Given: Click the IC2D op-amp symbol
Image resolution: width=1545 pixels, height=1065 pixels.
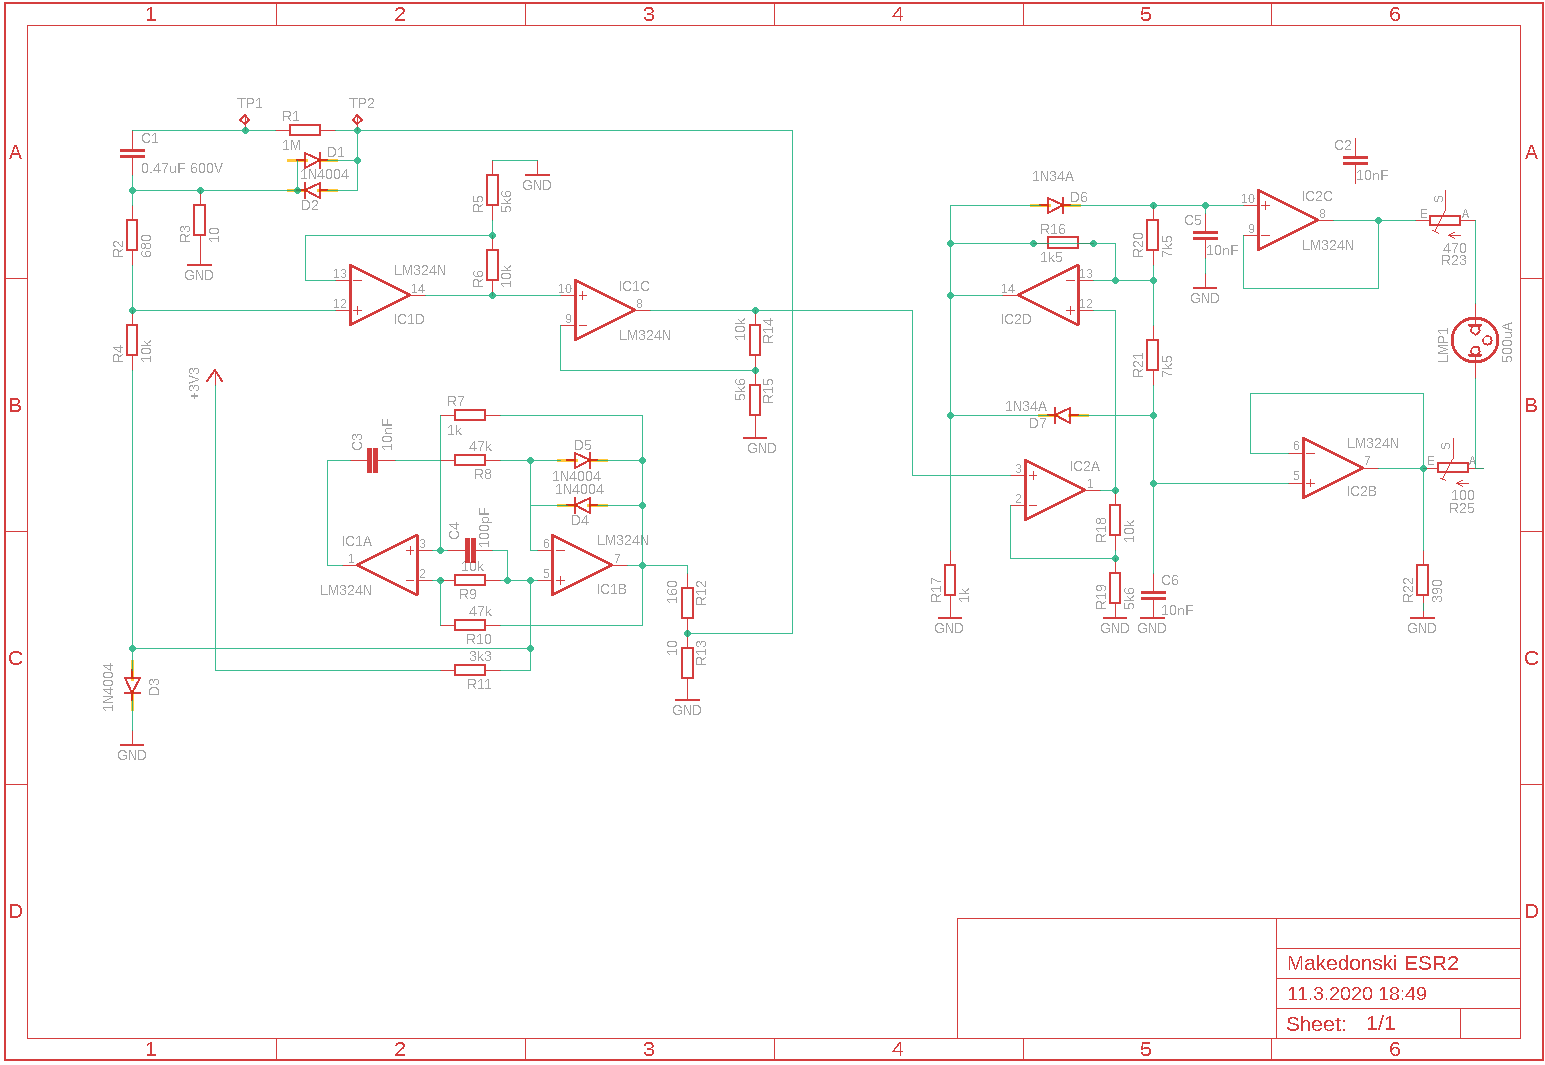Looking at the screenshot, I should (1050, 295).
